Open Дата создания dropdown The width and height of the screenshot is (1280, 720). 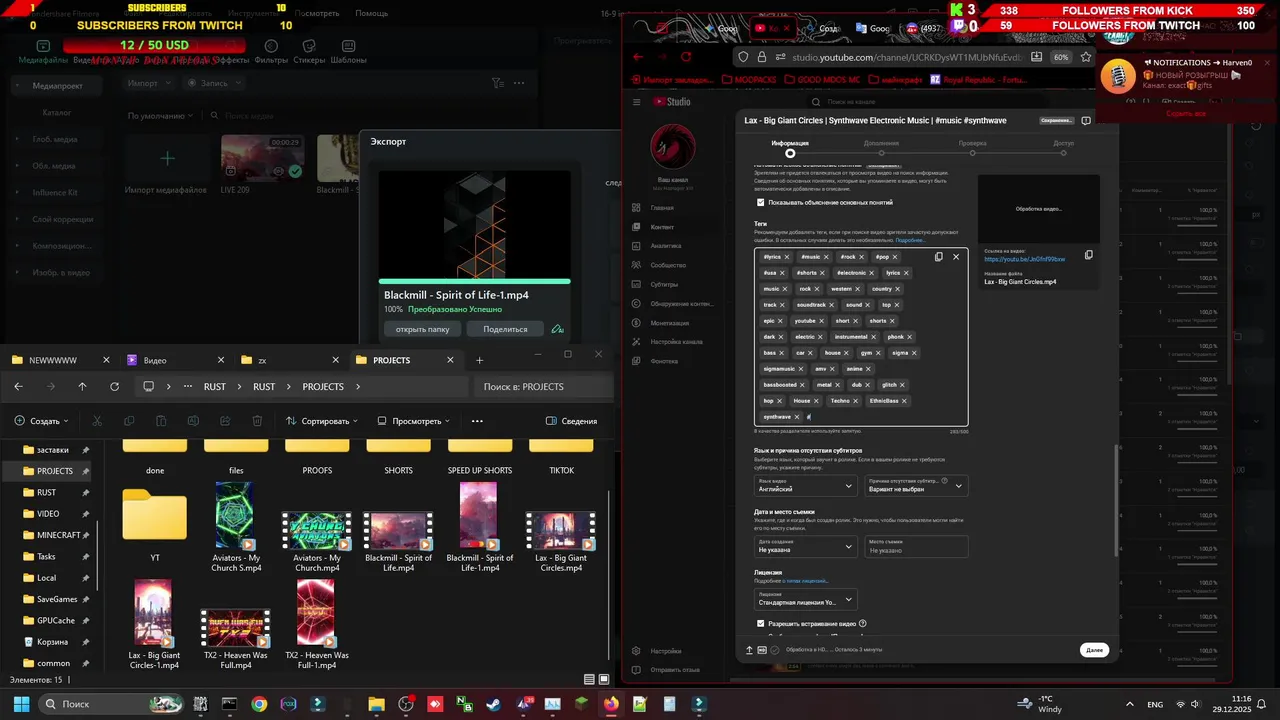[806, 546]
